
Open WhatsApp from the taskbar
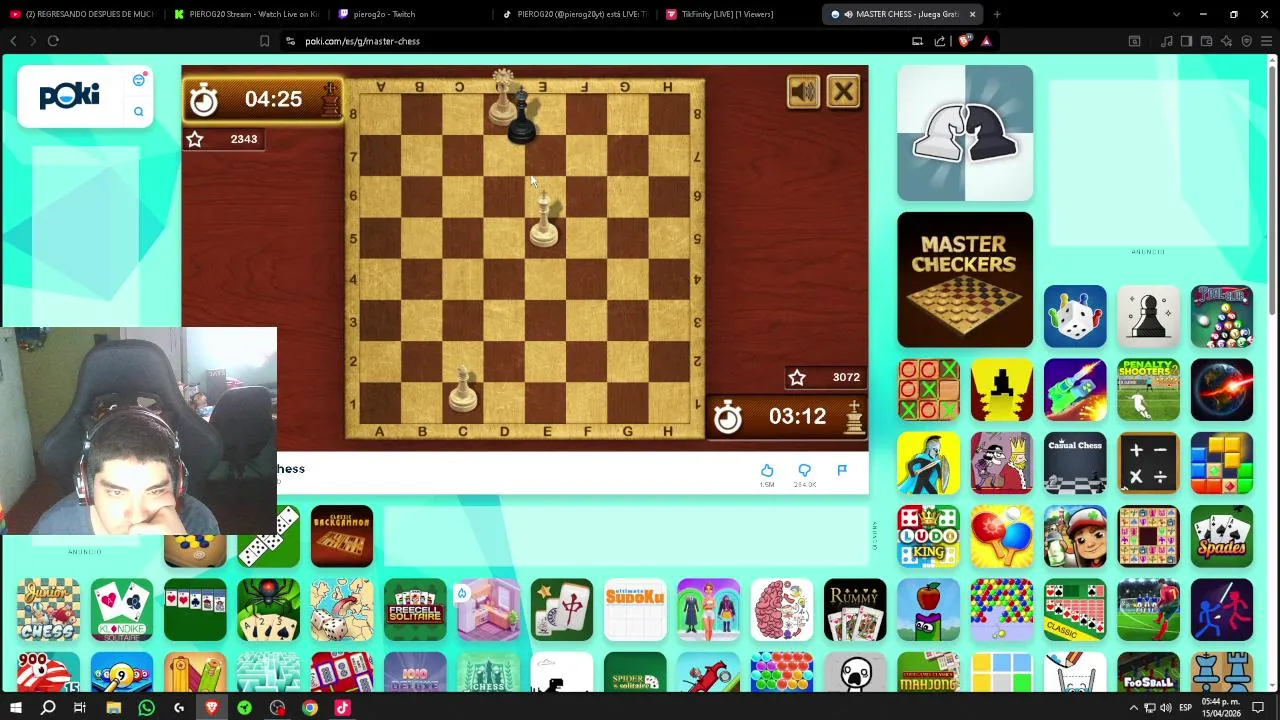tap(146, 708)
